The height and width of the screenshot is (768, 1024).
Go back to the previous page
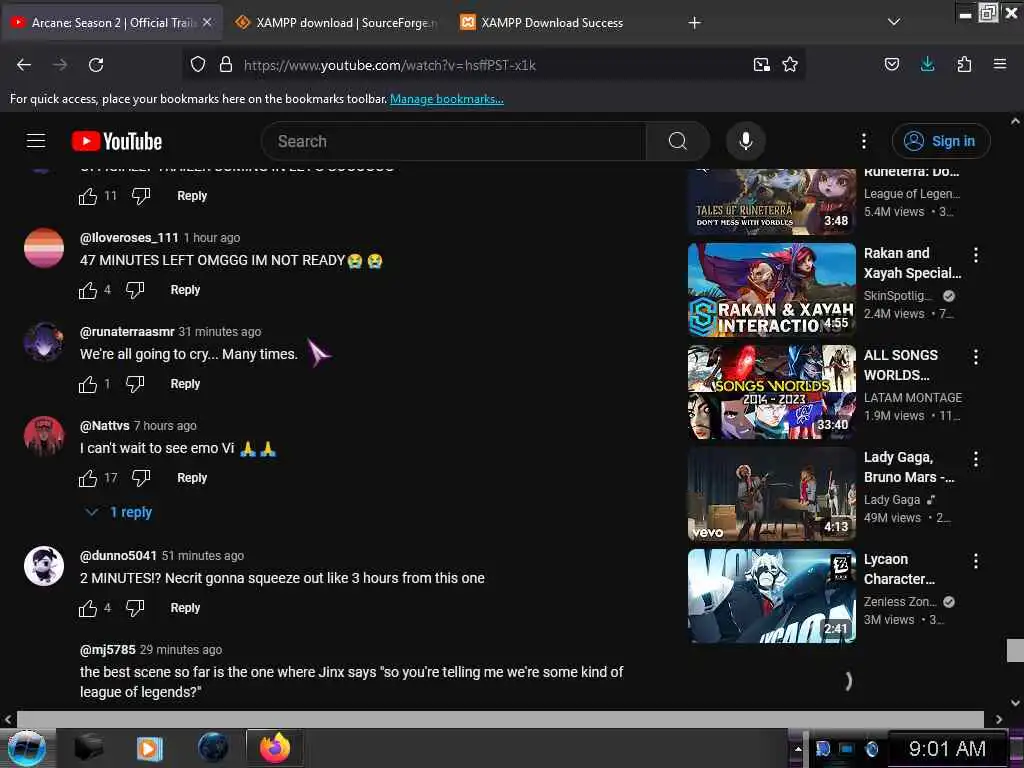(x=24, y=65)
